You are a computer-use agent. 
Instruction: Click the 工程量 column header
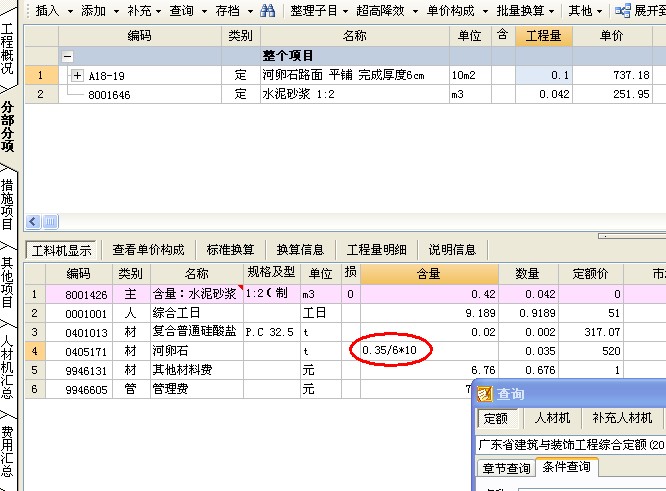coord(544,36)
